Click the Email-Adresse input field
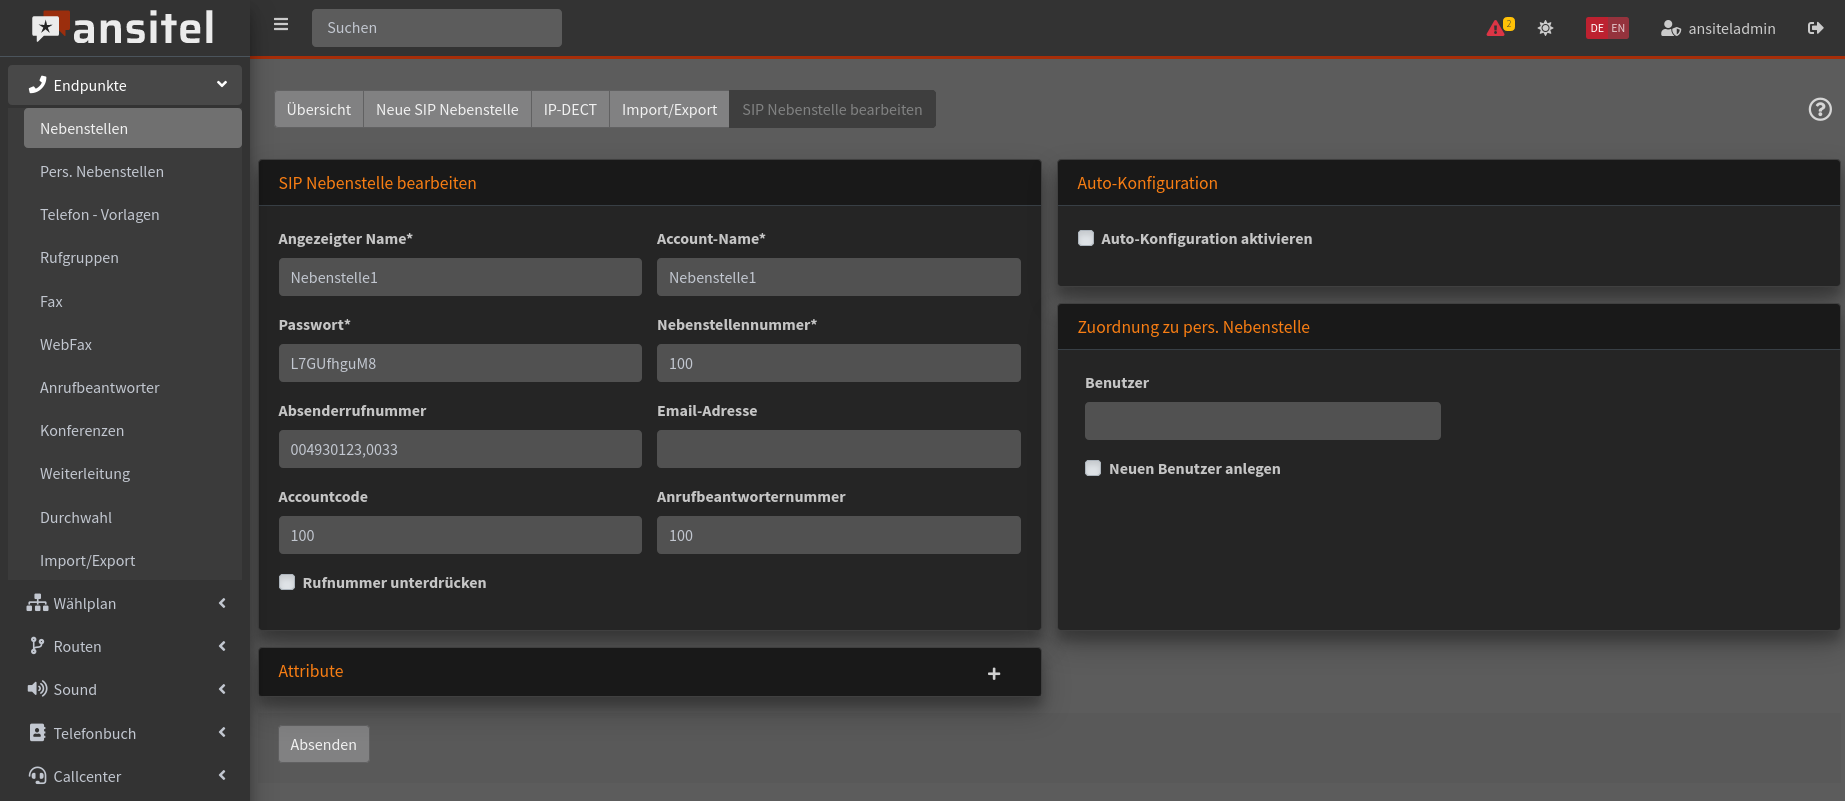 tap(838, 449)
